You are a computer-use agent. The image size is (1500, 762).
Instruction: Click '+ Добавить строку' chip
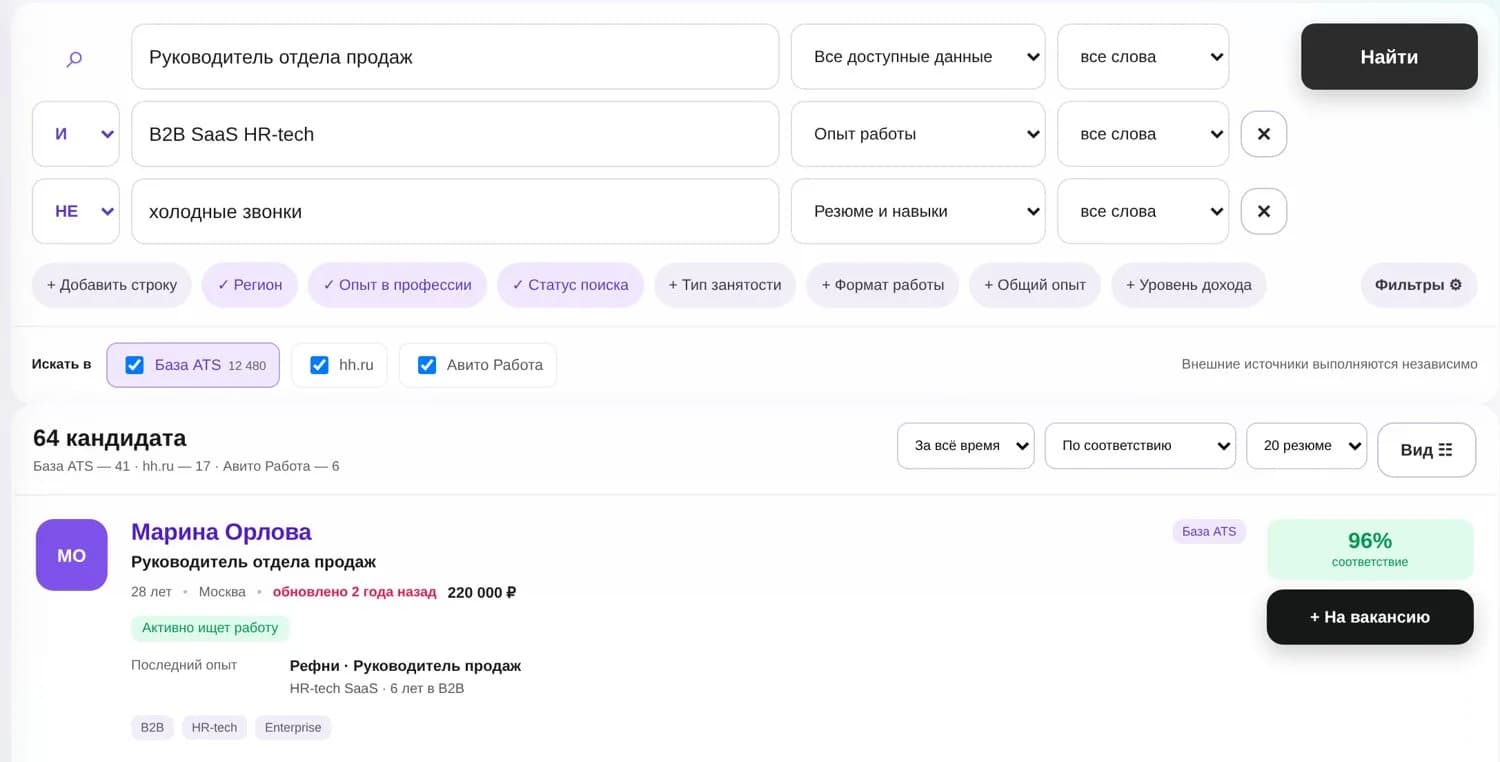click(112, 285)
